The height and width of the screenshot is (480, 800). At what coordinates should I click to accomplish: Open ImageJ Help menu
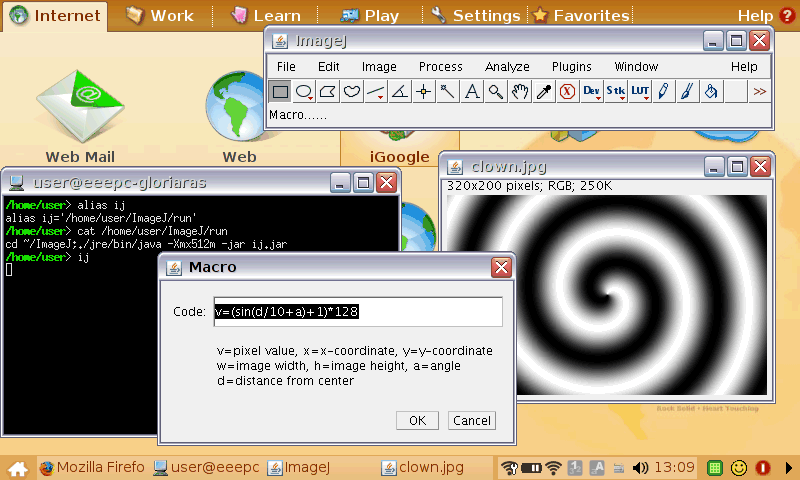click(x=744, y=67)
